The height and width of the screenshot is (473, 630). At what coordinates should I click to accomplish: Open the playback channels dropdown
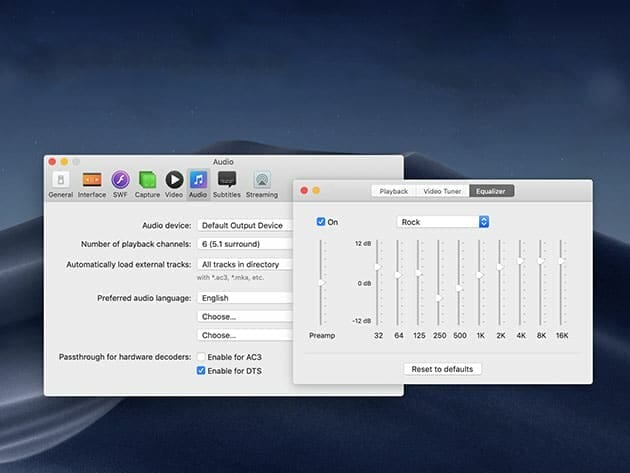[x=245, y=244]
